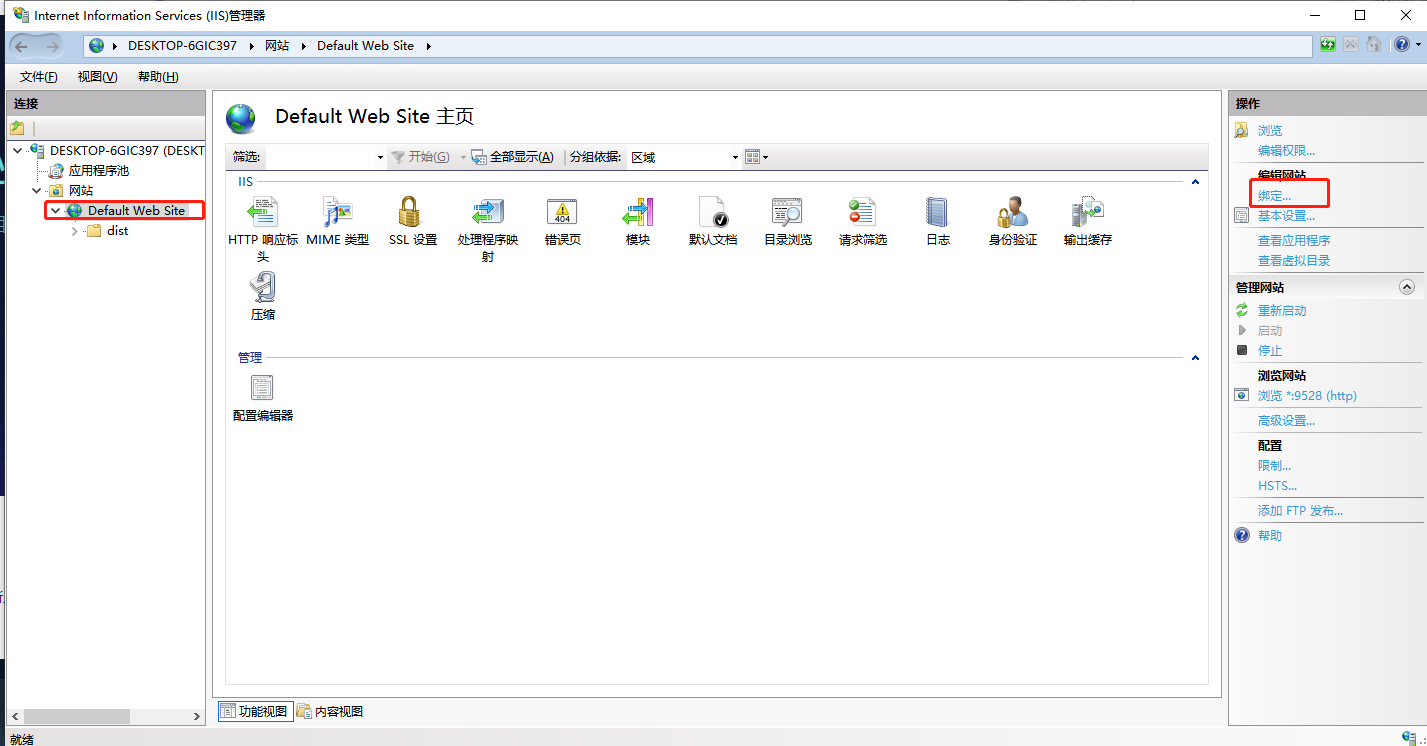Collapse the 管理 group section

click(x=1195, y=357)
